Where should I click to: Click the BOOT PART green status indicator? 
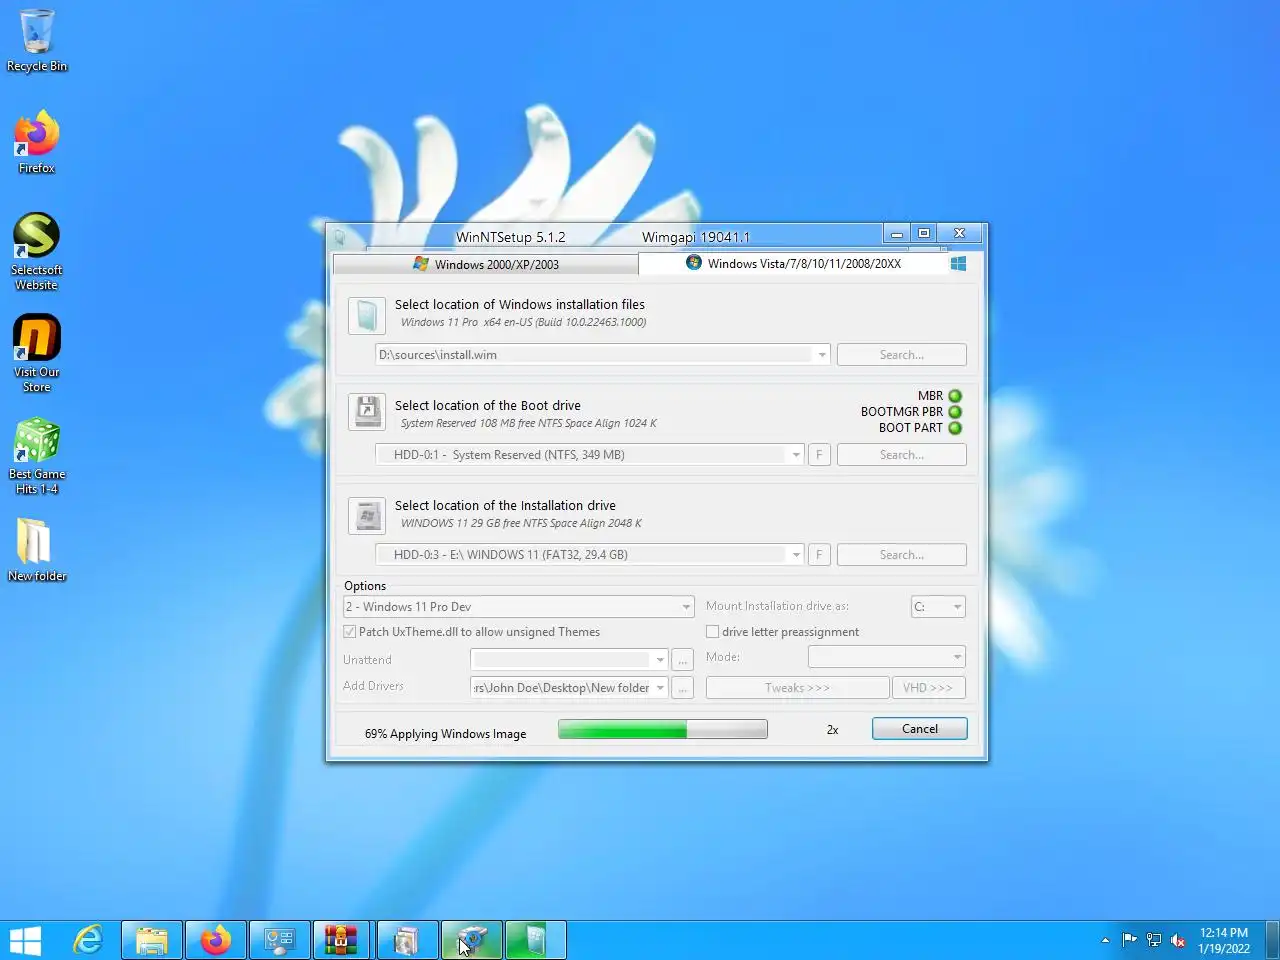(955, 428)
